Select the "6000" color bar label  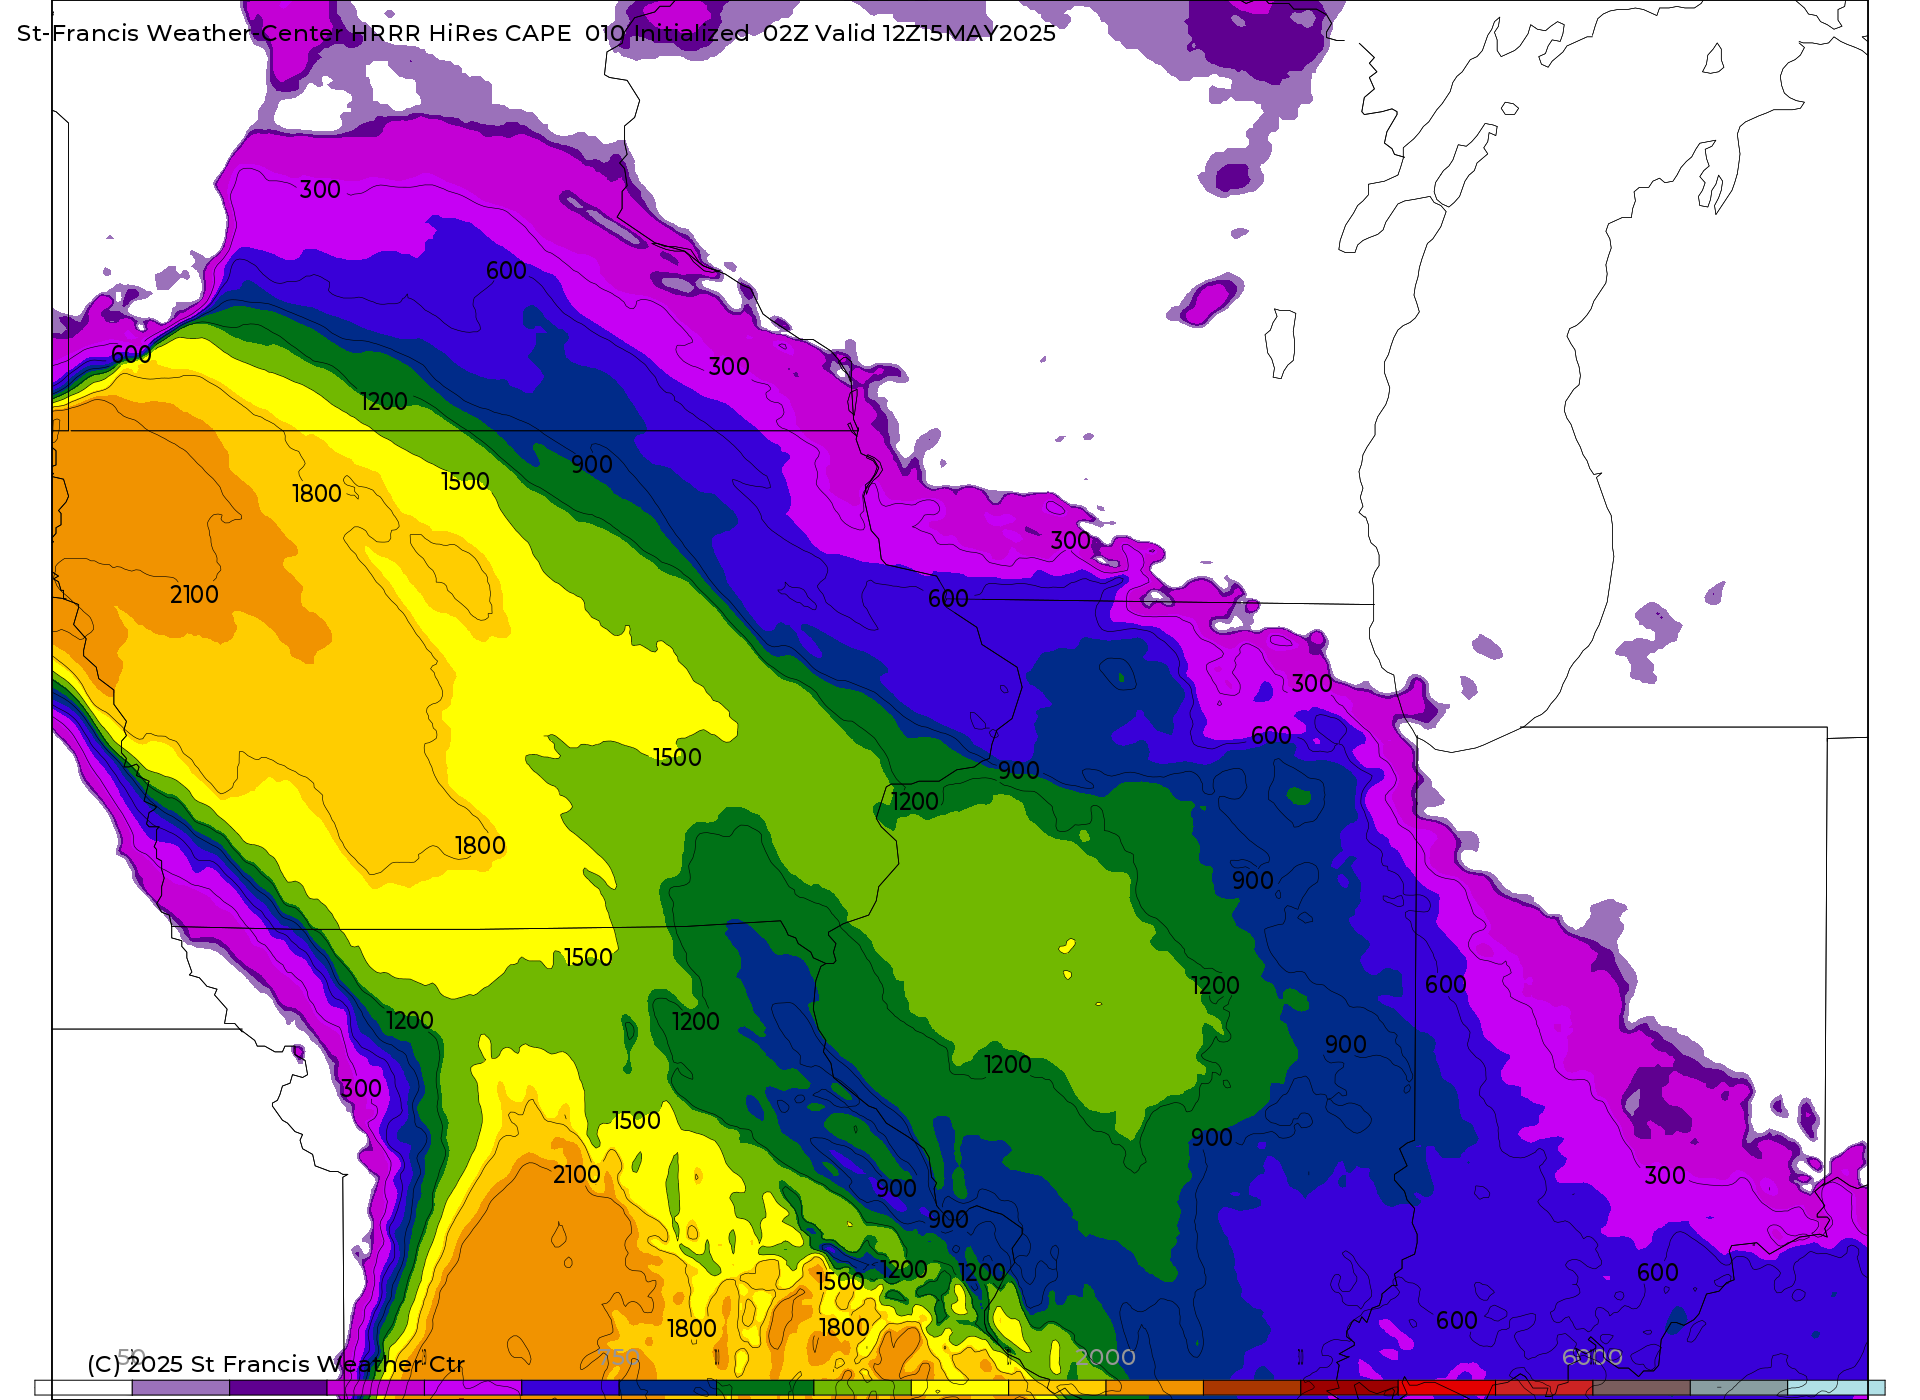click(x=1592, y=1357)
